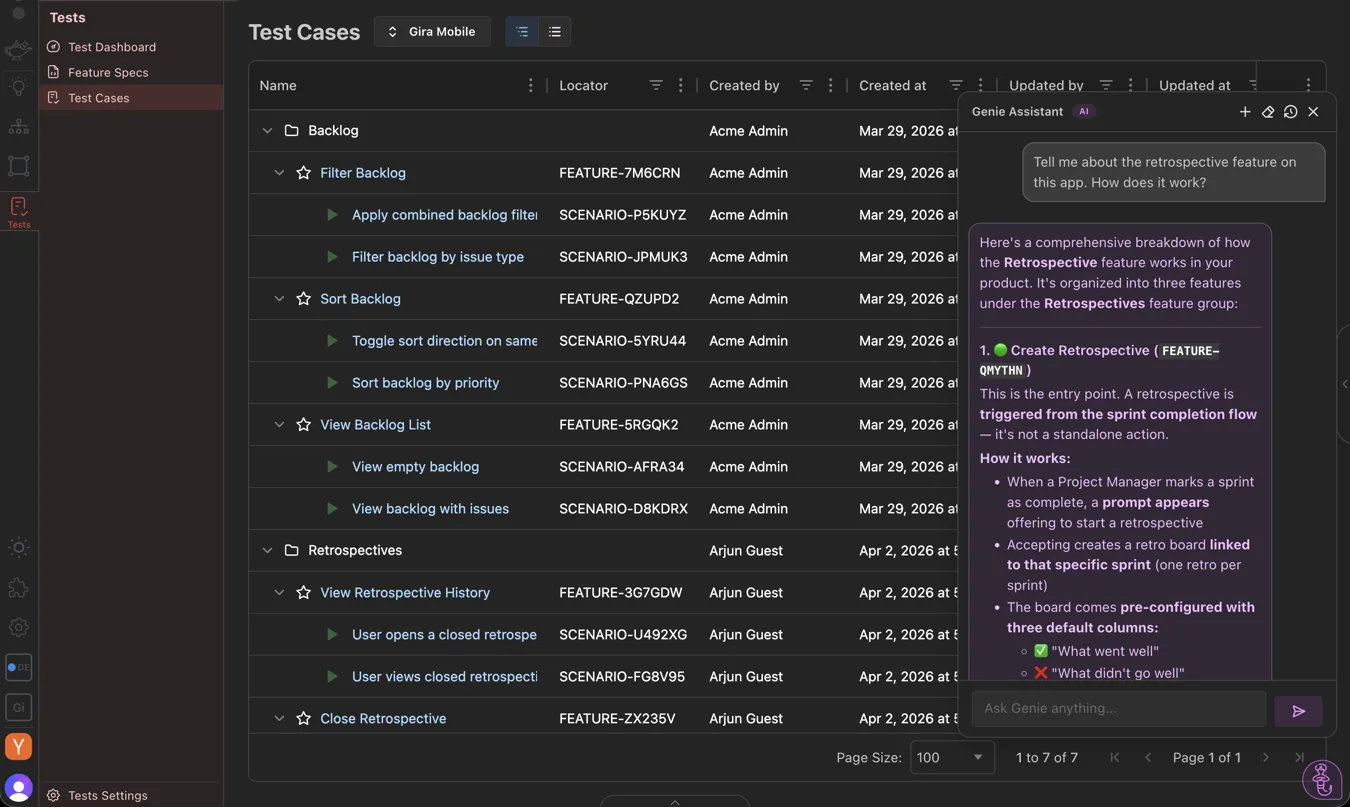This screenshot has width=1350, height=807.
Task: Open the Created by column menu
Action: pos(831,86)
